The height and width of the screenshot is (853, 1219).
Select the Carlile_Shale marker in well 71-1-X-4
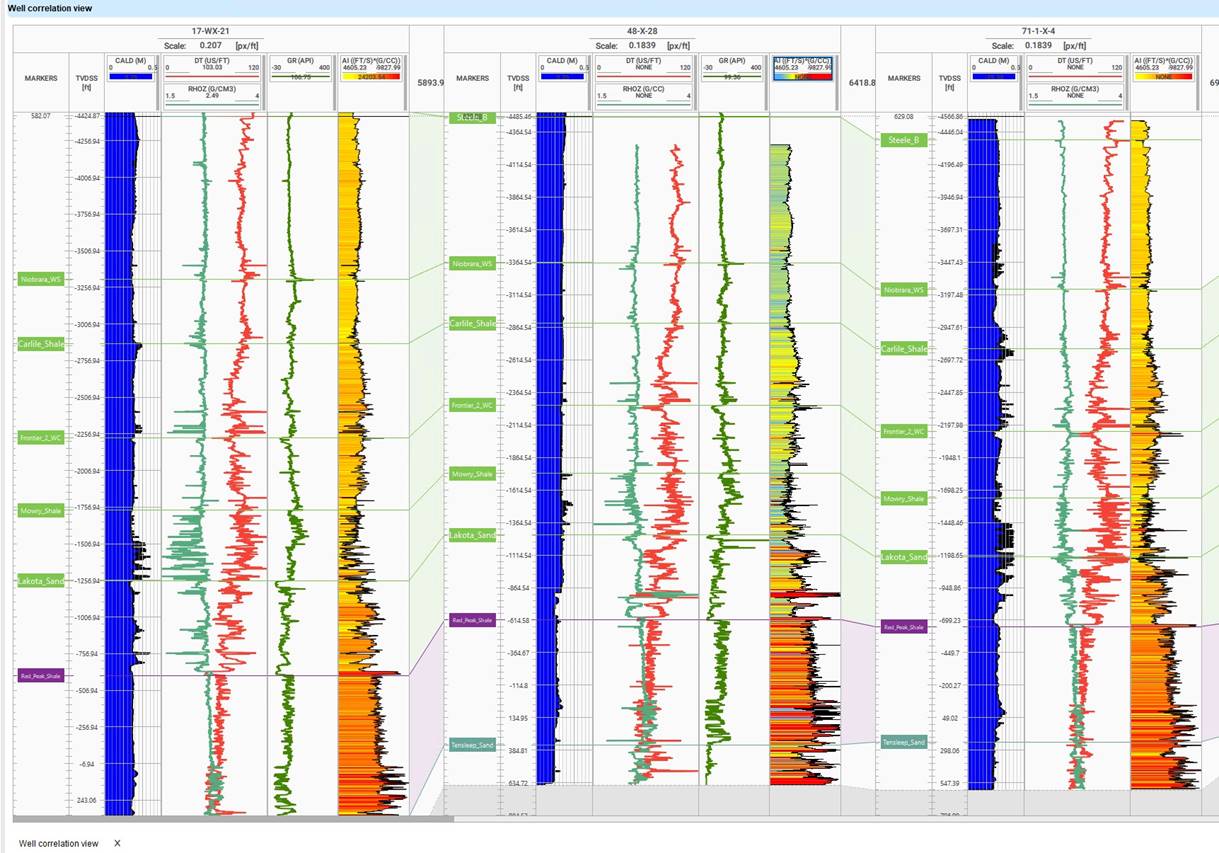click(x=904, y=349)
